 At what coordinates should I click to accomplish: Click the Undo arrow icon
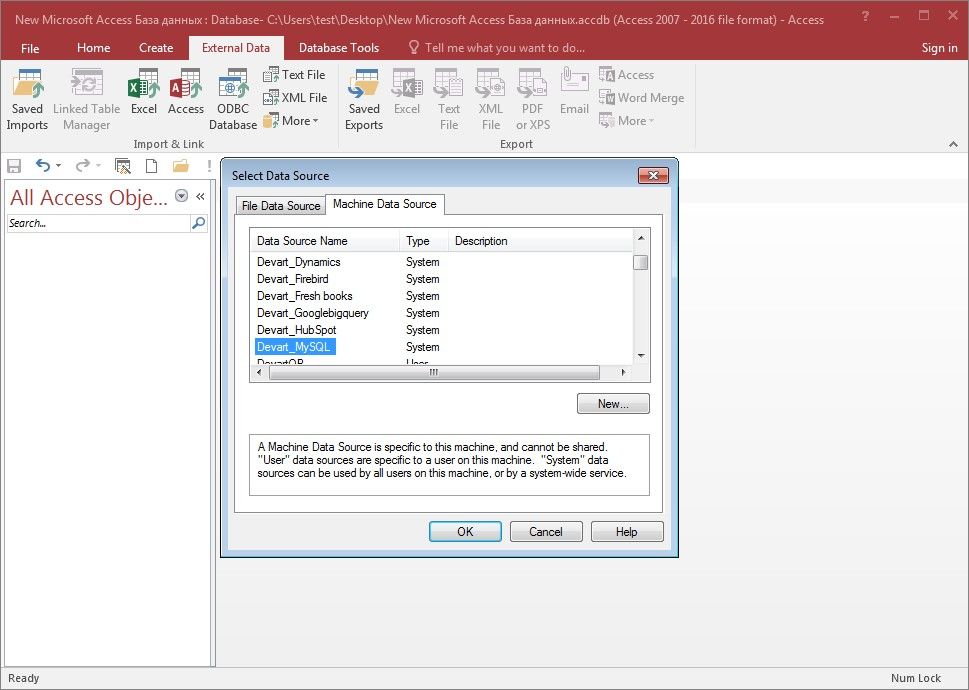42,165
